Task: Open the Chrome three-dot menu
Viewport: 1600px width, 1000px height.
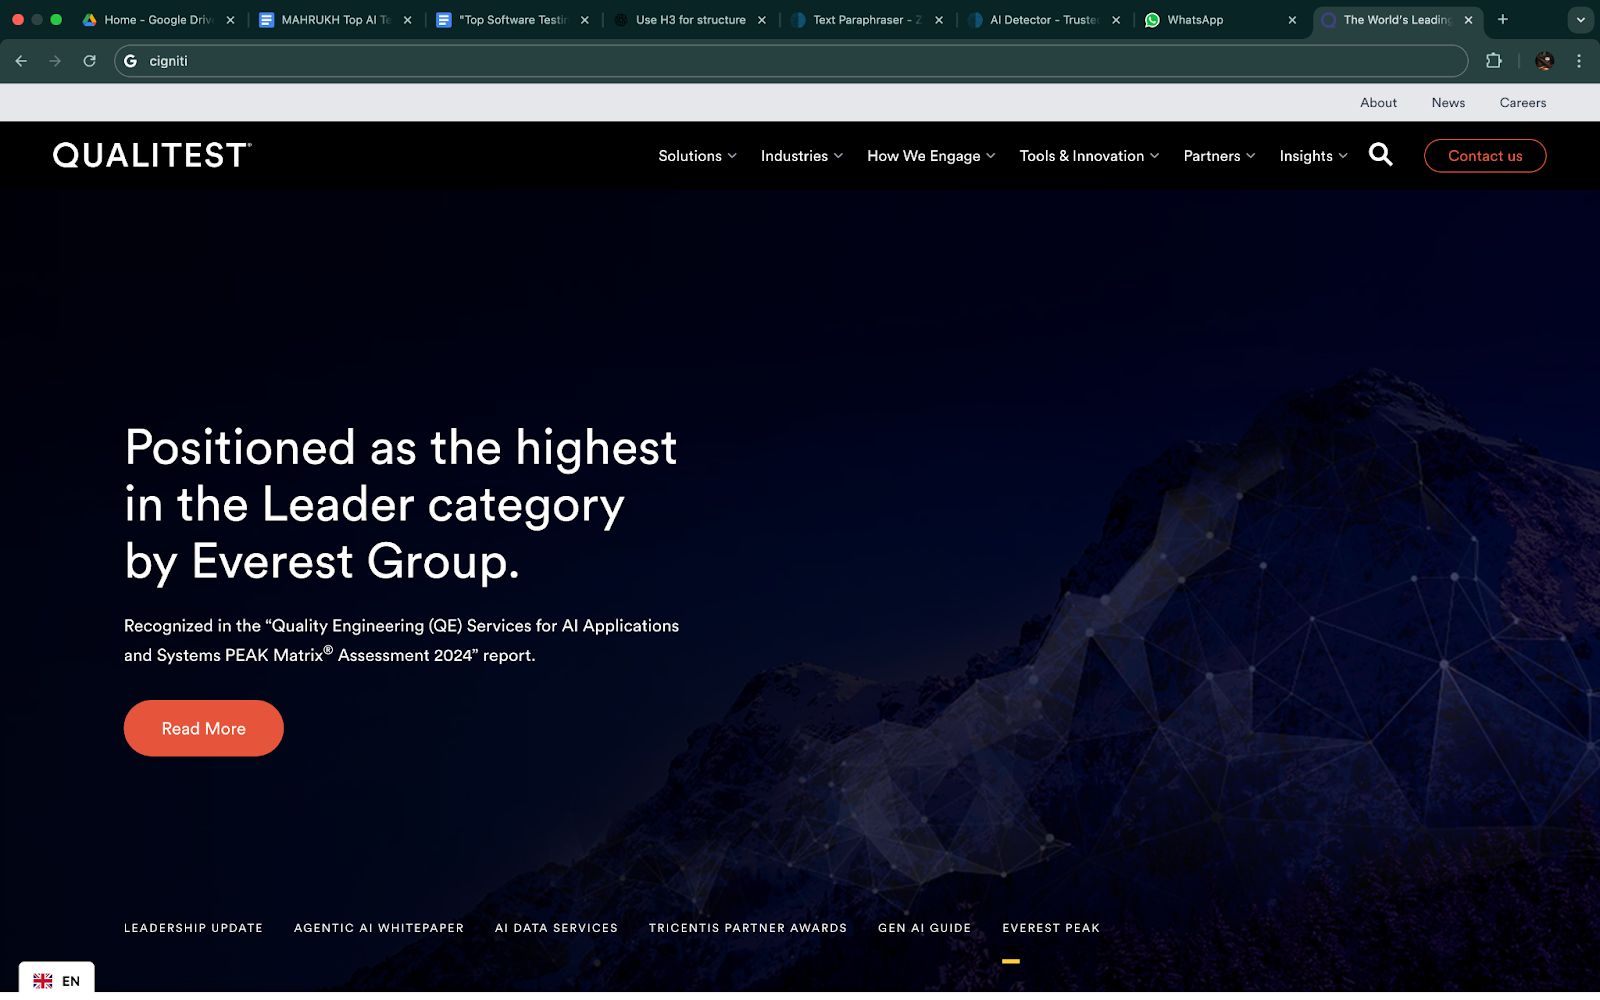Action: (1579, 61)
